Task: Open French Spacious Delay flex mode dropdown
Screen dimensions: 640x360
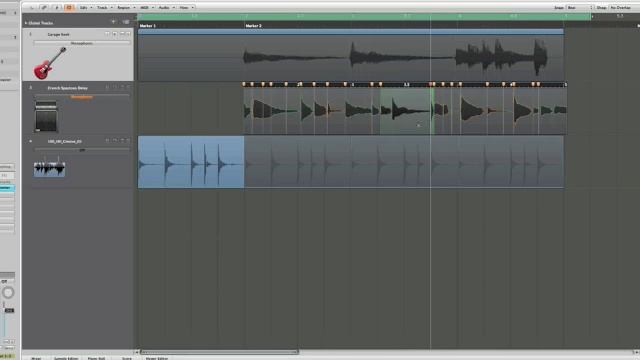Action: [82, 97]
